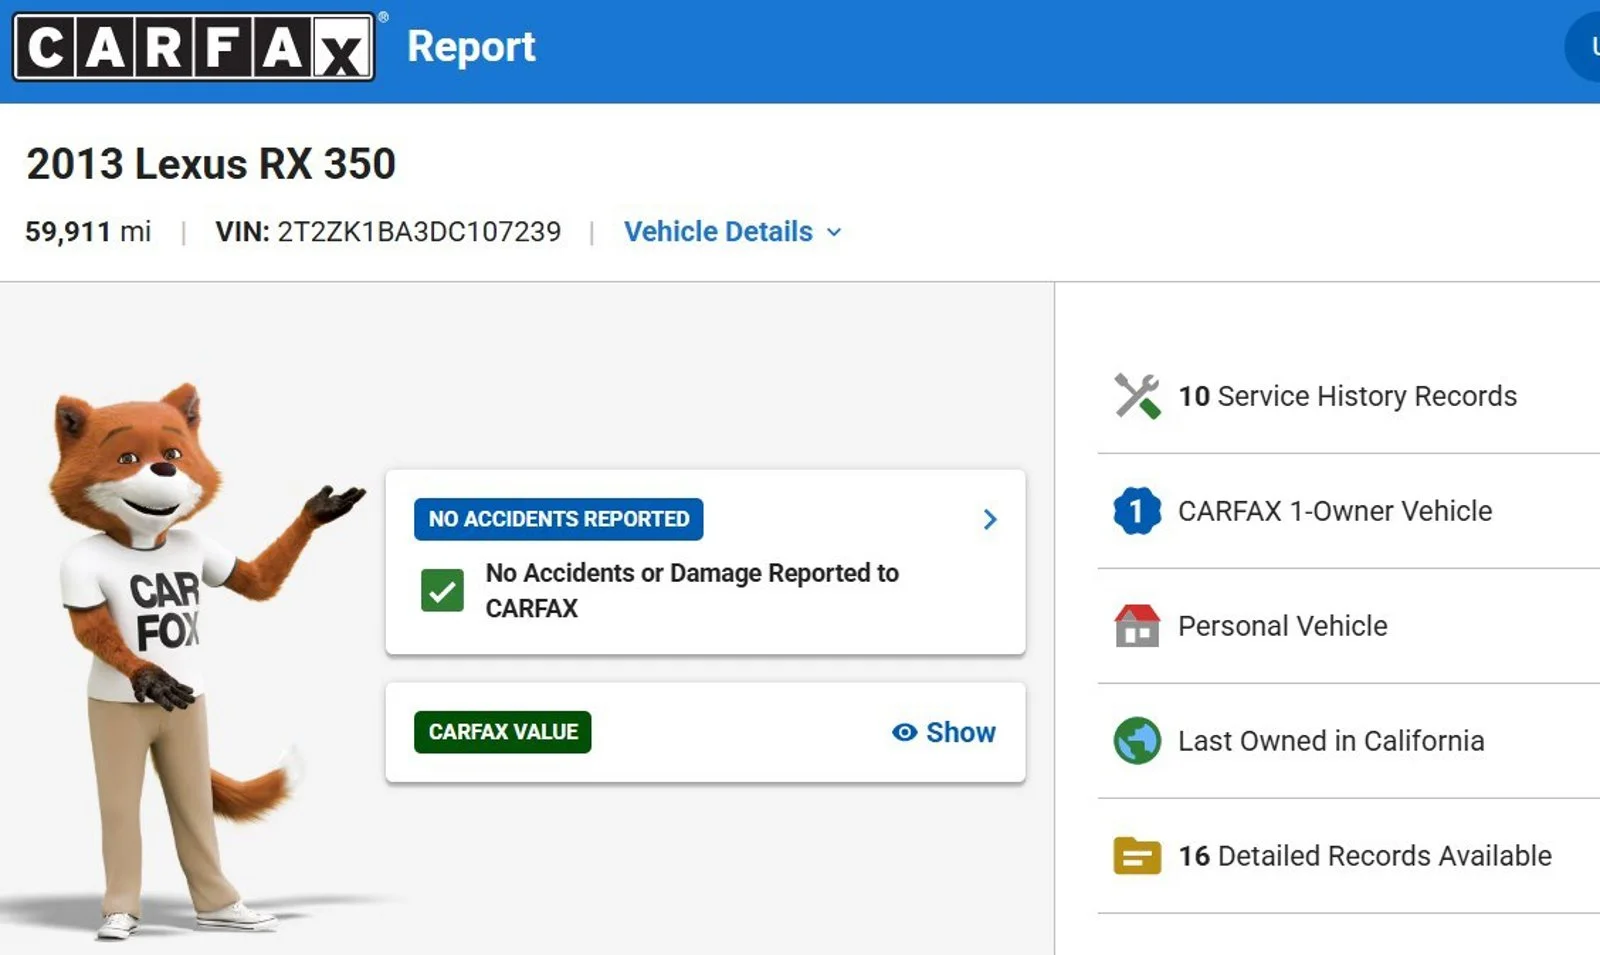This screenshot has height=955, width=1600.
Task: Click the NO ACCIDENTS REPORTED badge
Action: [559, 519]
